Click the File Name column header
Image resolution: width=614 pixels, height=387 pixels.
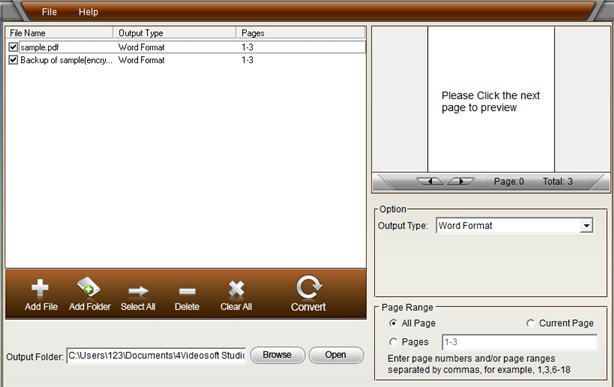(60, 33)
